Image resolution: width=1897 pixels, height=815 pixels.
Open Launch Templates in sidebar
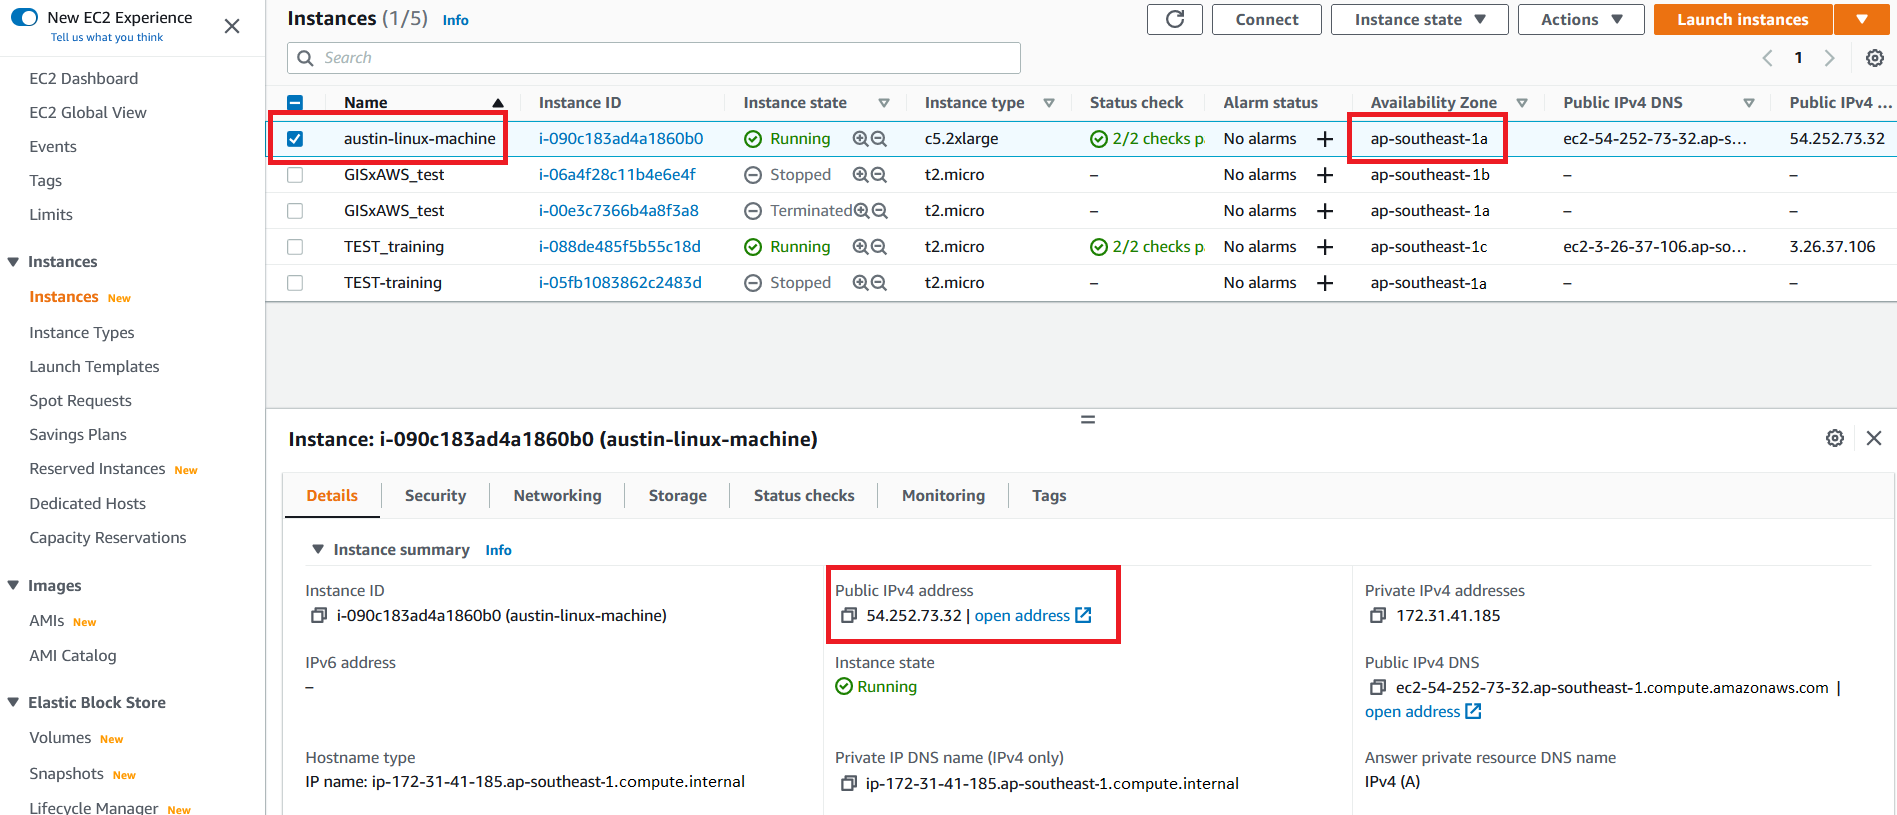94,367
